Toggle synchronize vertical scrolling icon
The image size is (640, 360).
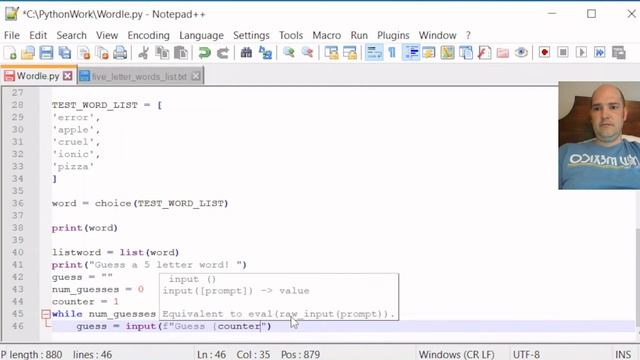point(331,53)
